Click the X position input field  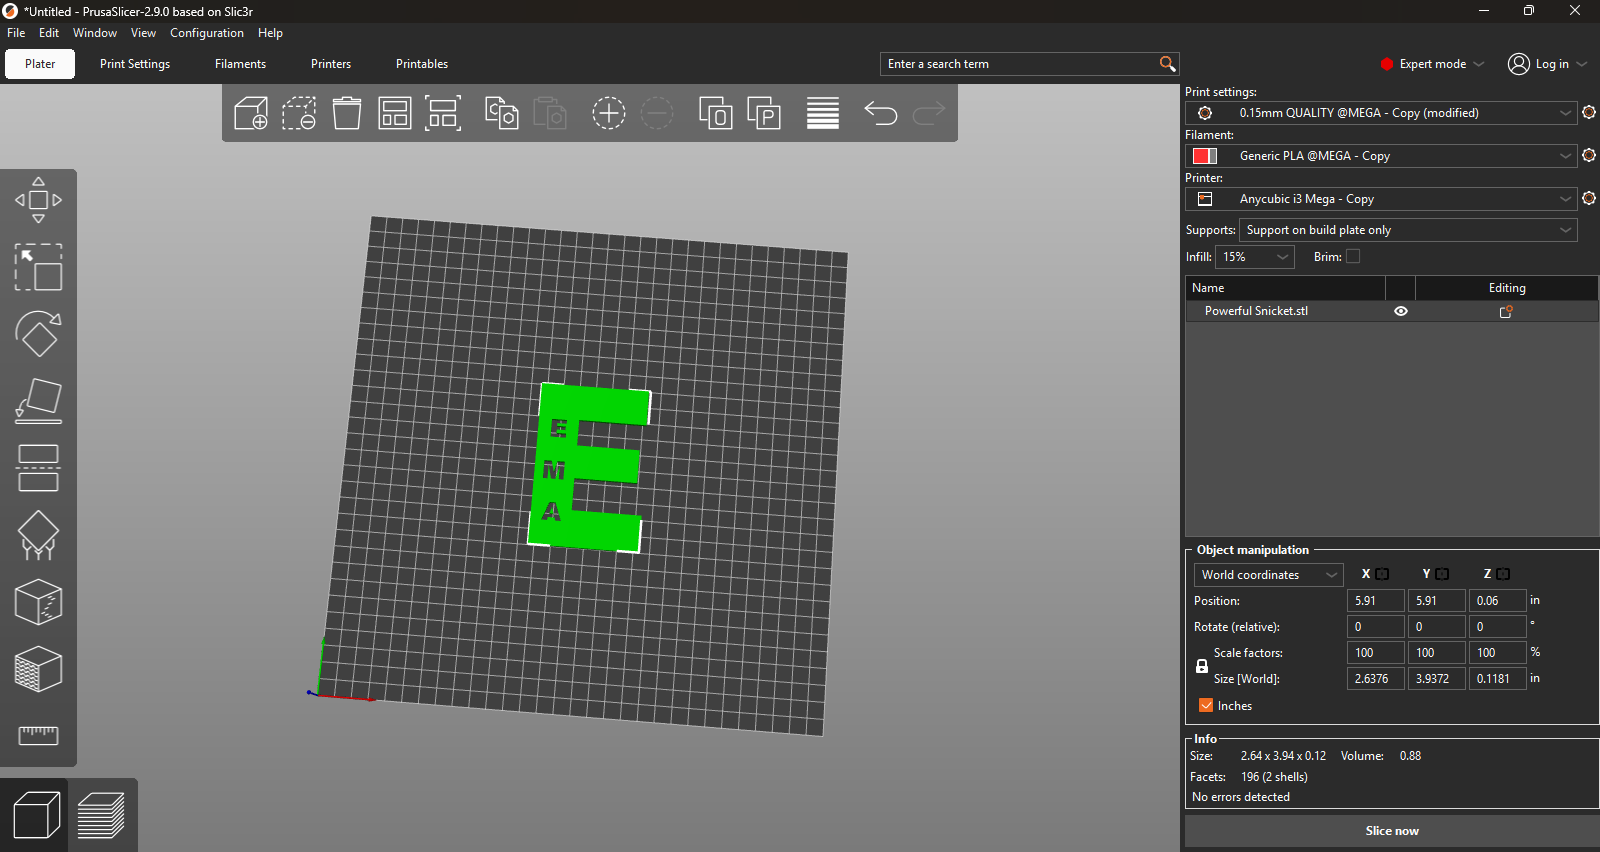1375,601
